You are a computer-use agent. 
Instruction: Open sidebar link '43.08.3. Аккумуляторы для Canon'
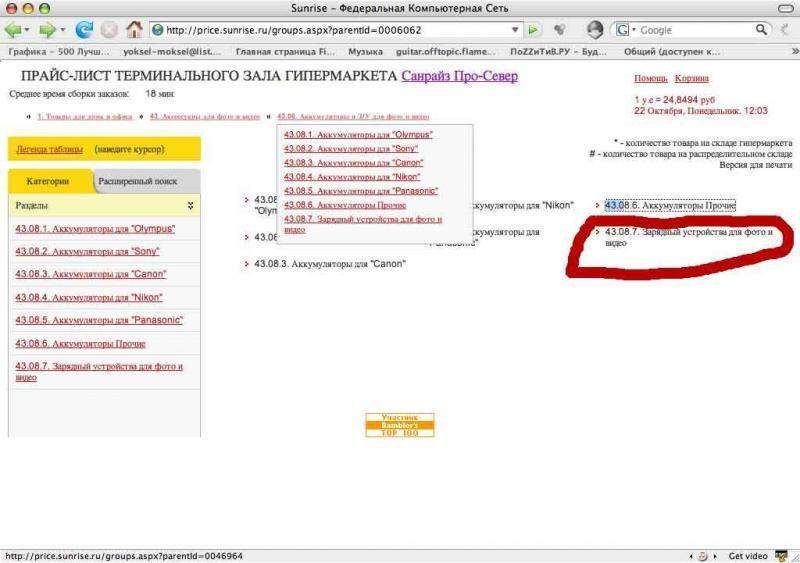91,274
